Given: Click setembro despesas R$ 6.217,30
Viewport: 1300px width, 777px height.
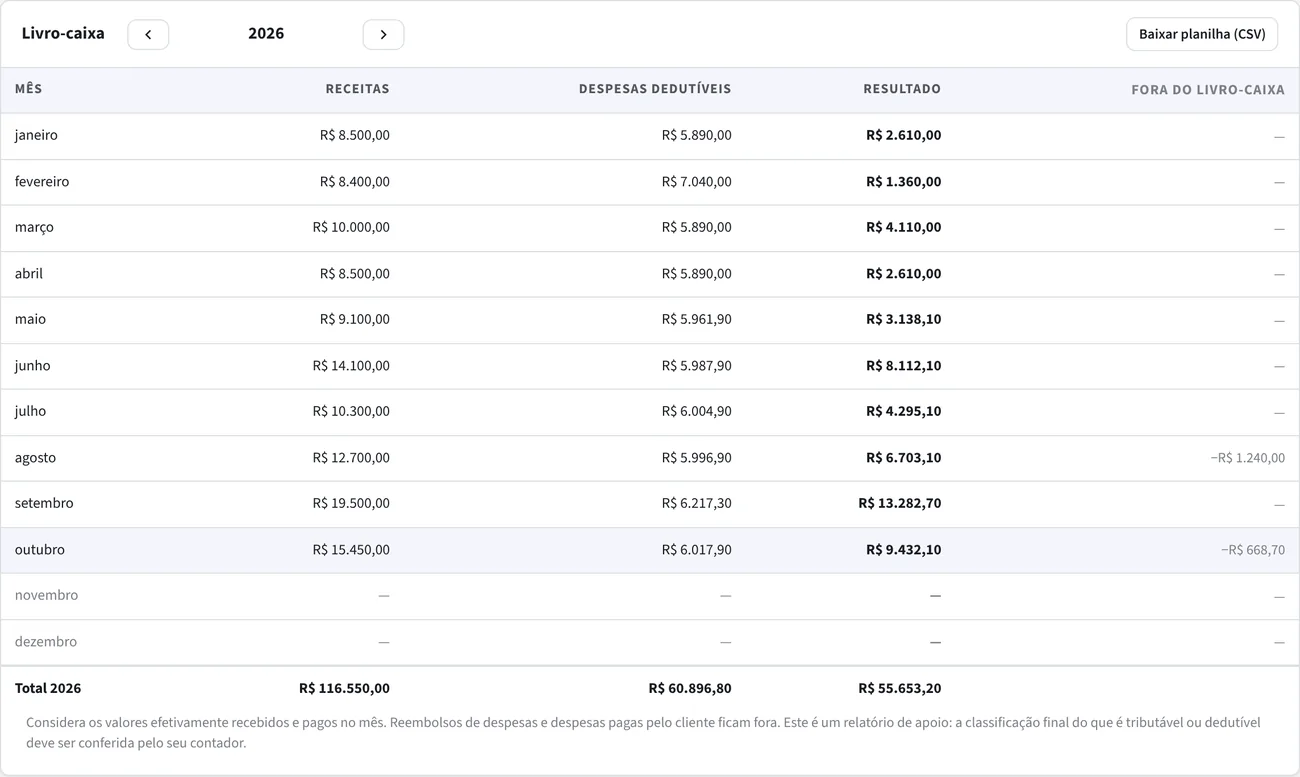Looking at the screenshot, I should click(x=697, y=503).
